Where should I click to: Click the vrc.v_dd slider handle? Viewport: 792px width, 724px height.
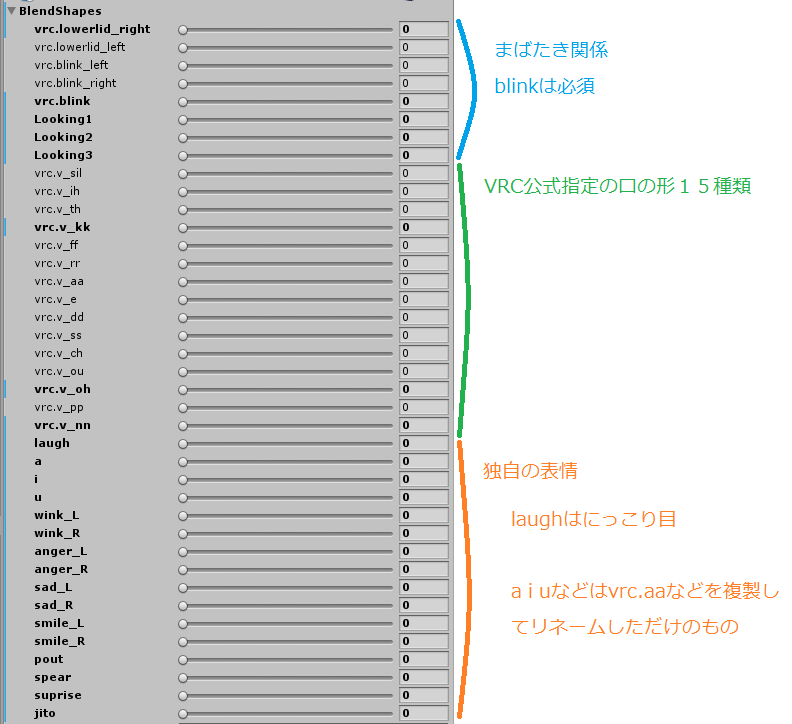click(x=183, y=318)
